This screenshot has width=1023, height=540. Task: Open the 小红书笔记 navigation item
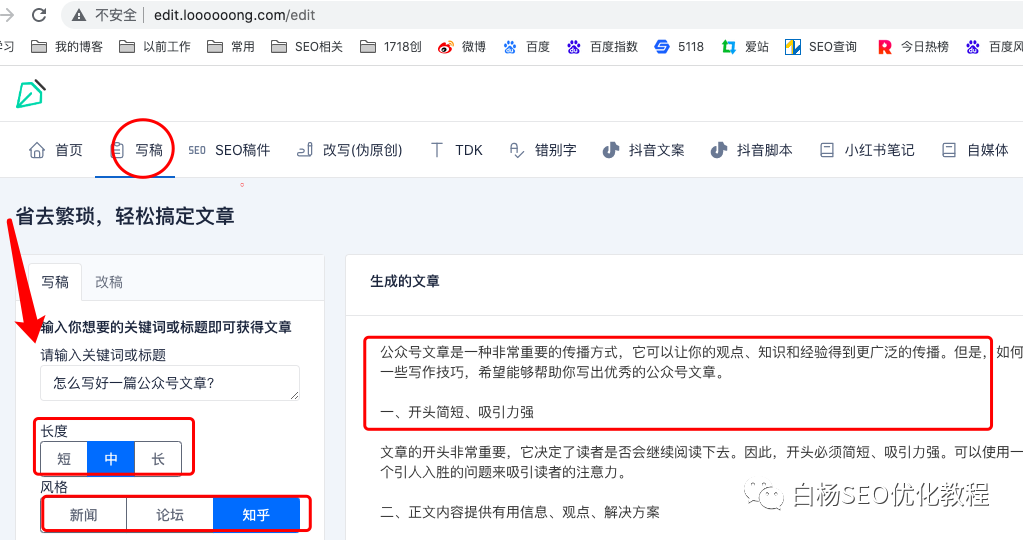pyautogui.click(x=866, y=150)
